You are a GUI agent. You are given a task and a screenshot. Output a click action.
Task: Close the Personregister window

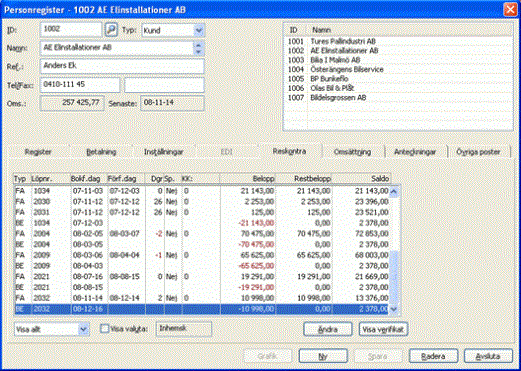510,10
